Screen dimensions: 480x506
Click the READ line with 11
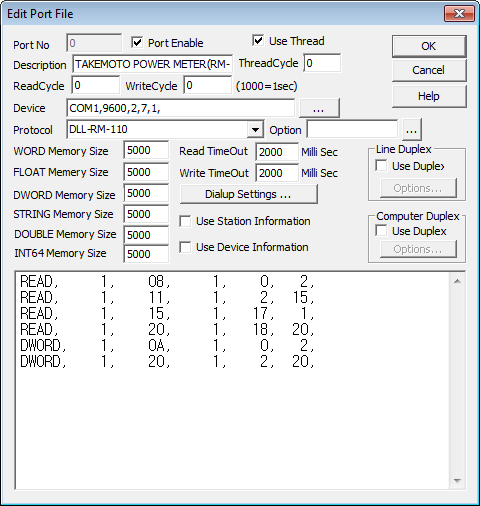tap(167, 297)
